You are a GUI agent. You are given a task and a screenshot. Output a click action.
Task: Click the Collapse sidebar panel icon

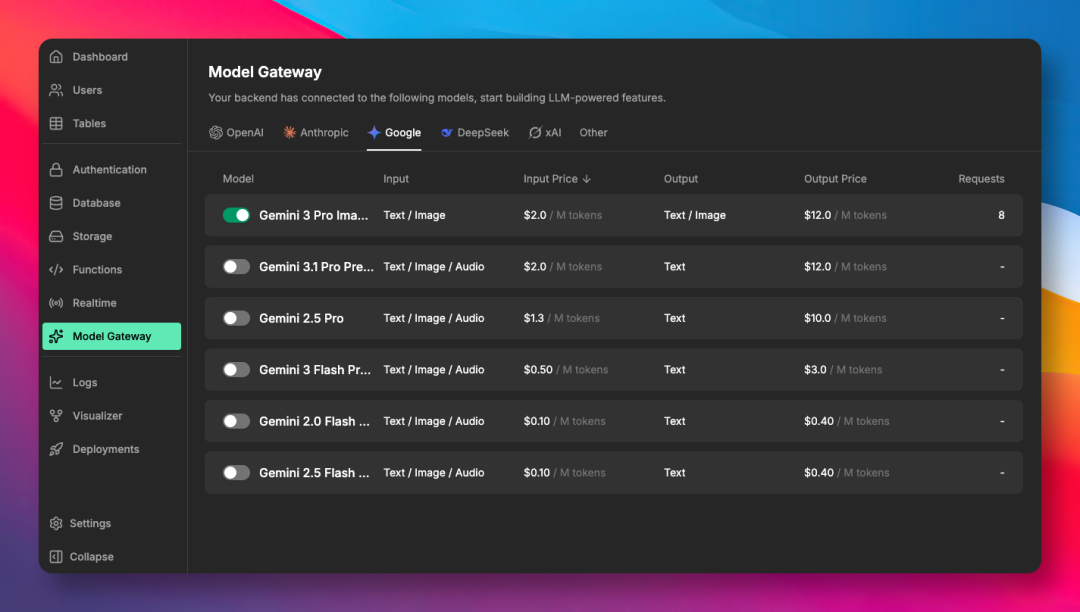click(x=56, y=556)
